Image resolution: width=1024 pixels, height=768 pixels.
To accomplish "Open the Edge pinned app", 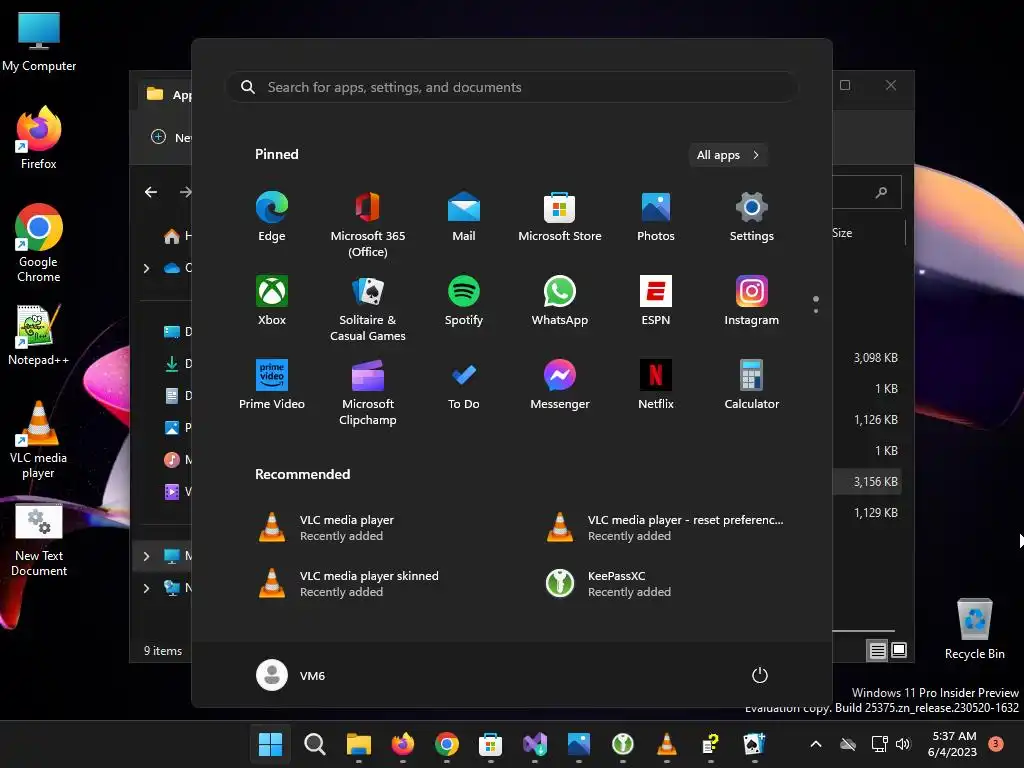I will pyautogui.click(x=272, y=216).
